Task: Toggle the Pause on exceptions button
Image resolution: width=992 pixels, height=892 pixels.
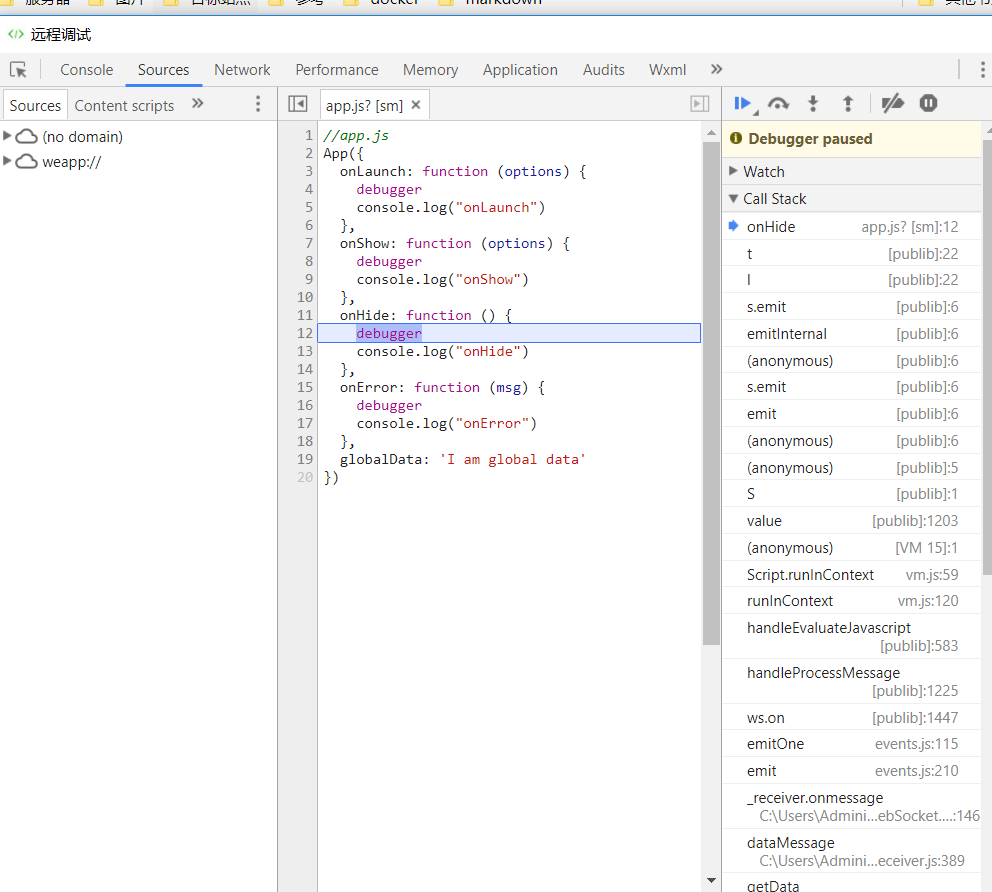Action: click(x=928, y=103)
